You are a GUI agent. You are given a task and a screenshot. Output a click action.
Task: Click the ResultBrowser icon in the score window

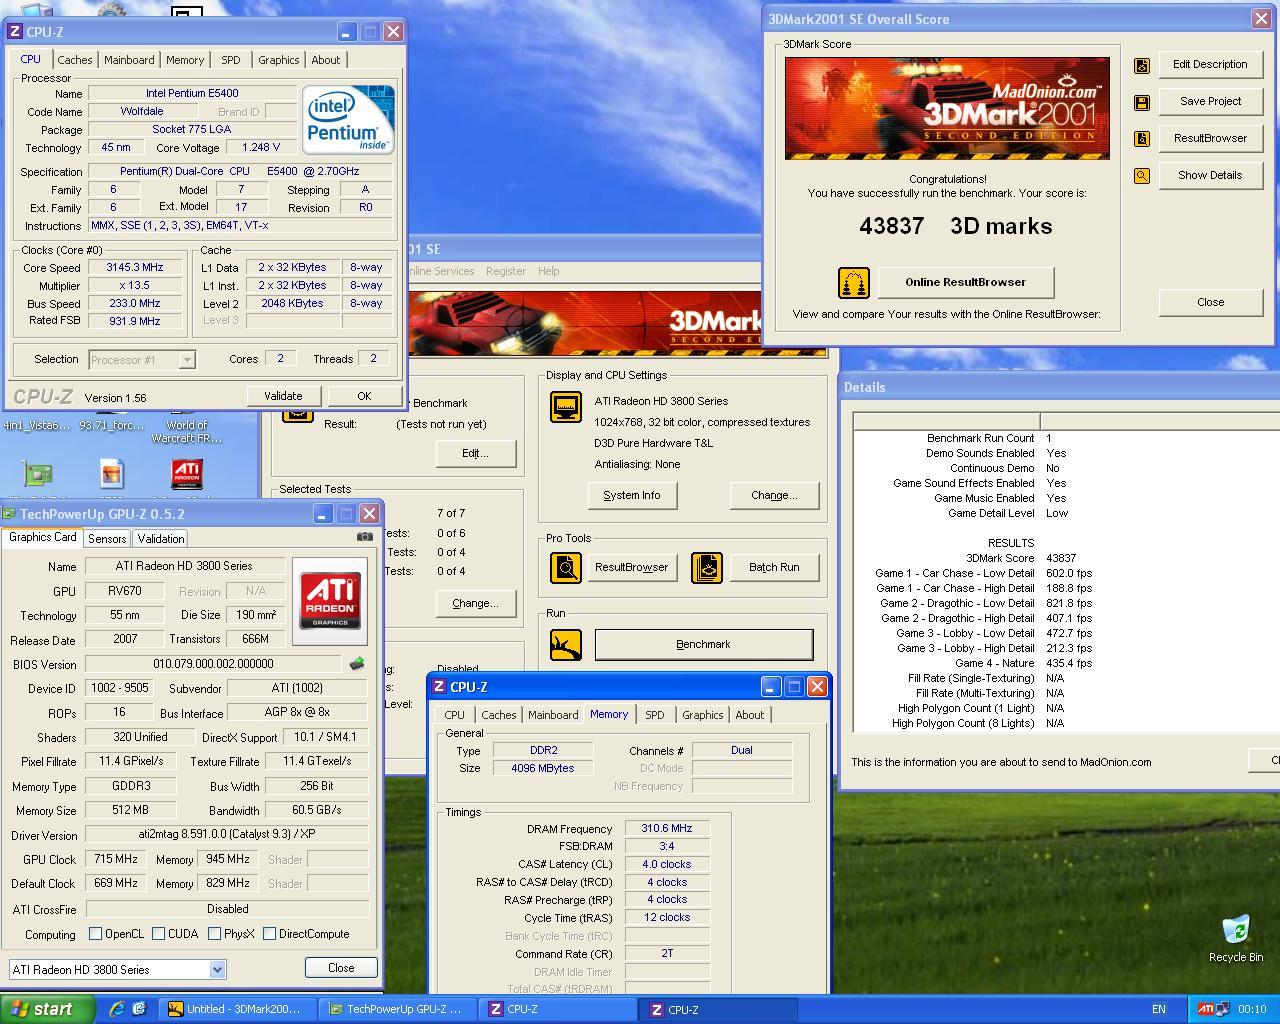pos(1141,139)
